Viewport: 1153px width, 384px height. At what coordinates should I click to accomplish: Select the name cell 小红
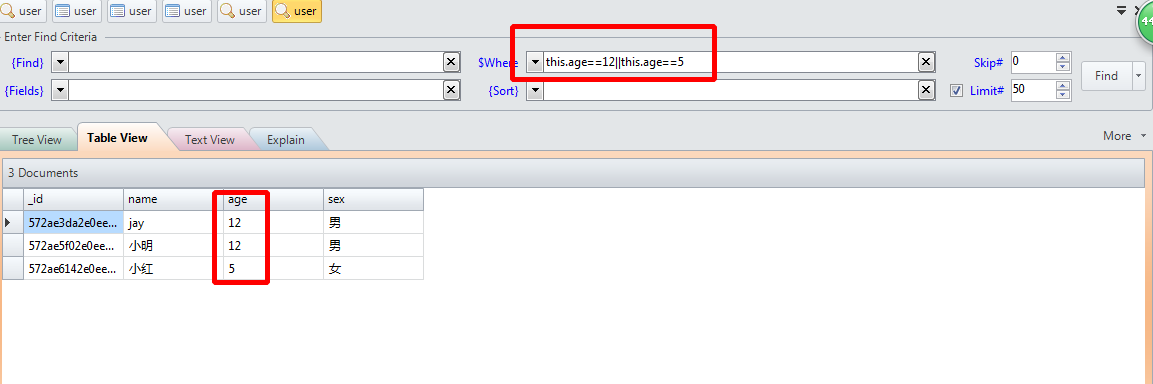[174, 269]
